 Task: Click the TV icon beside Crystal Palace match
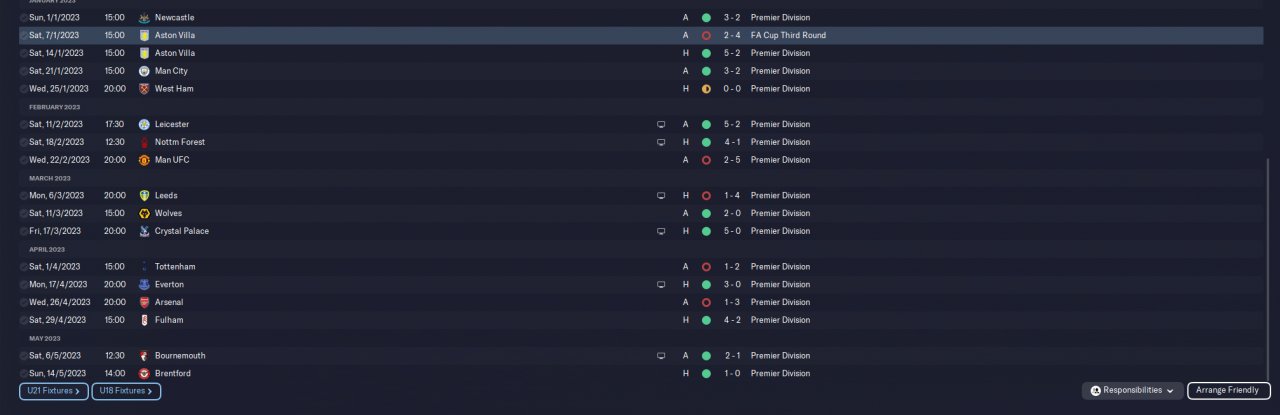pos(660,231)
